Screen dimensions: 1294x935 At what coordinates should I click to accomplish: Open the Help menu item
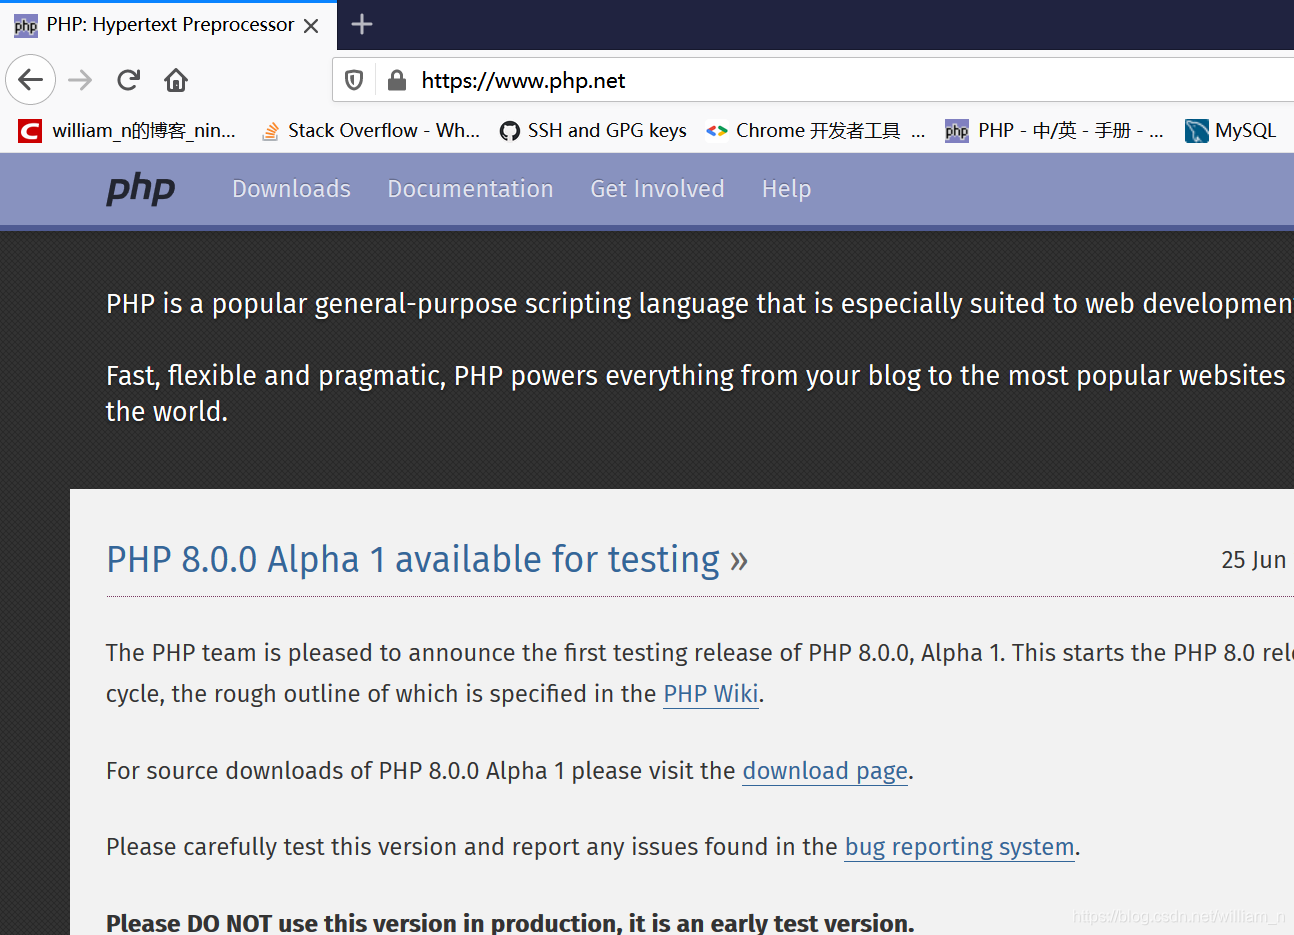pos(786,189)
